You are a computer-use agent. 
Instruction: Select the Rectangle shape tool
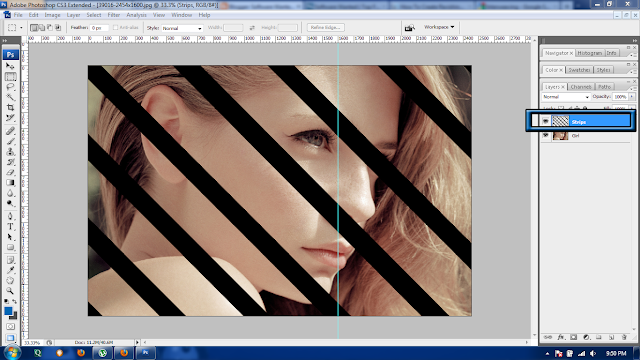[10, 247]
